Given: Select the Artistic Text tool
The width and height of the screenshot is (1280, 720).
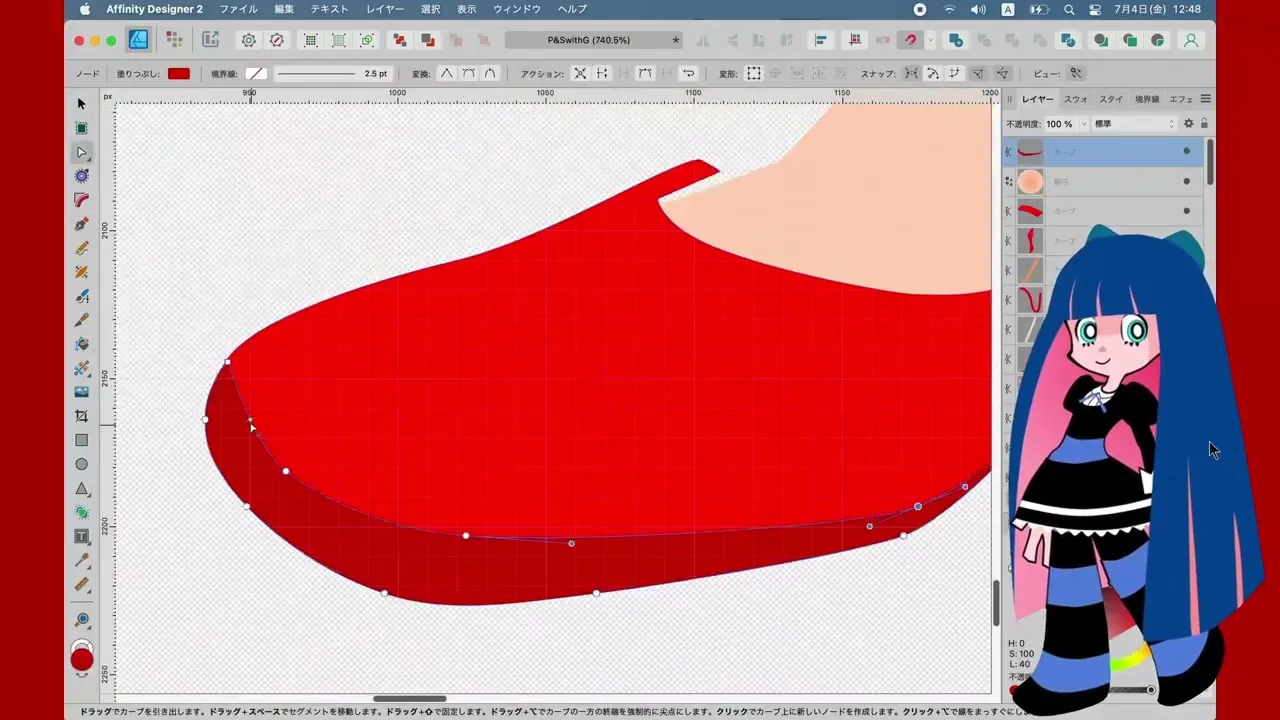Looking at the screenshot, I should coord(82,536).
